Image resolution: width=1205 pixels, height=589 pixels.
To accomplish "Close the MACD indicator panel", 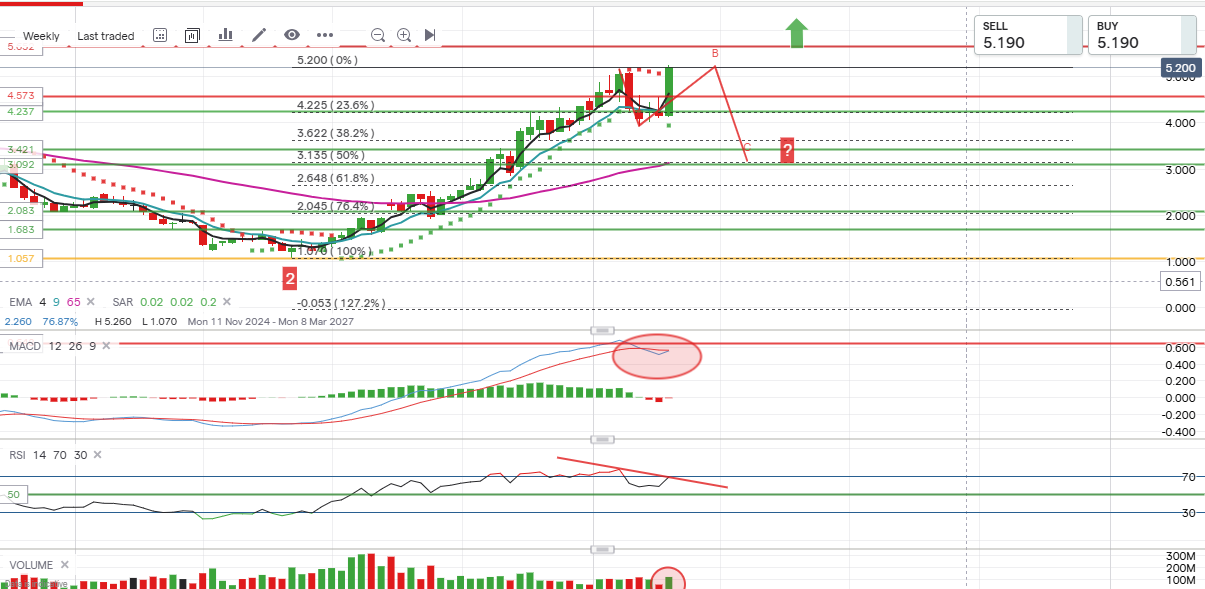I will coord(106,345).
